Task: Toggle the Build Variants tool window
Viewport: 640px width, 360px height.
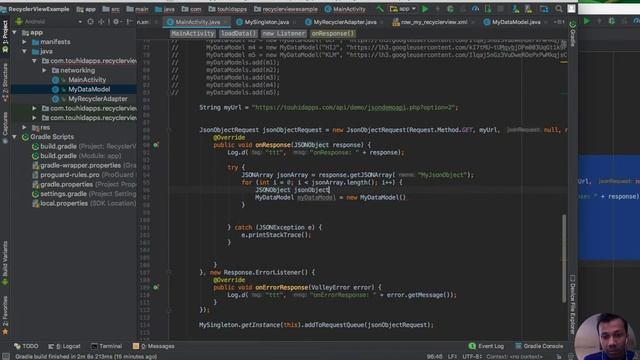Action: (x=5, y=263)
